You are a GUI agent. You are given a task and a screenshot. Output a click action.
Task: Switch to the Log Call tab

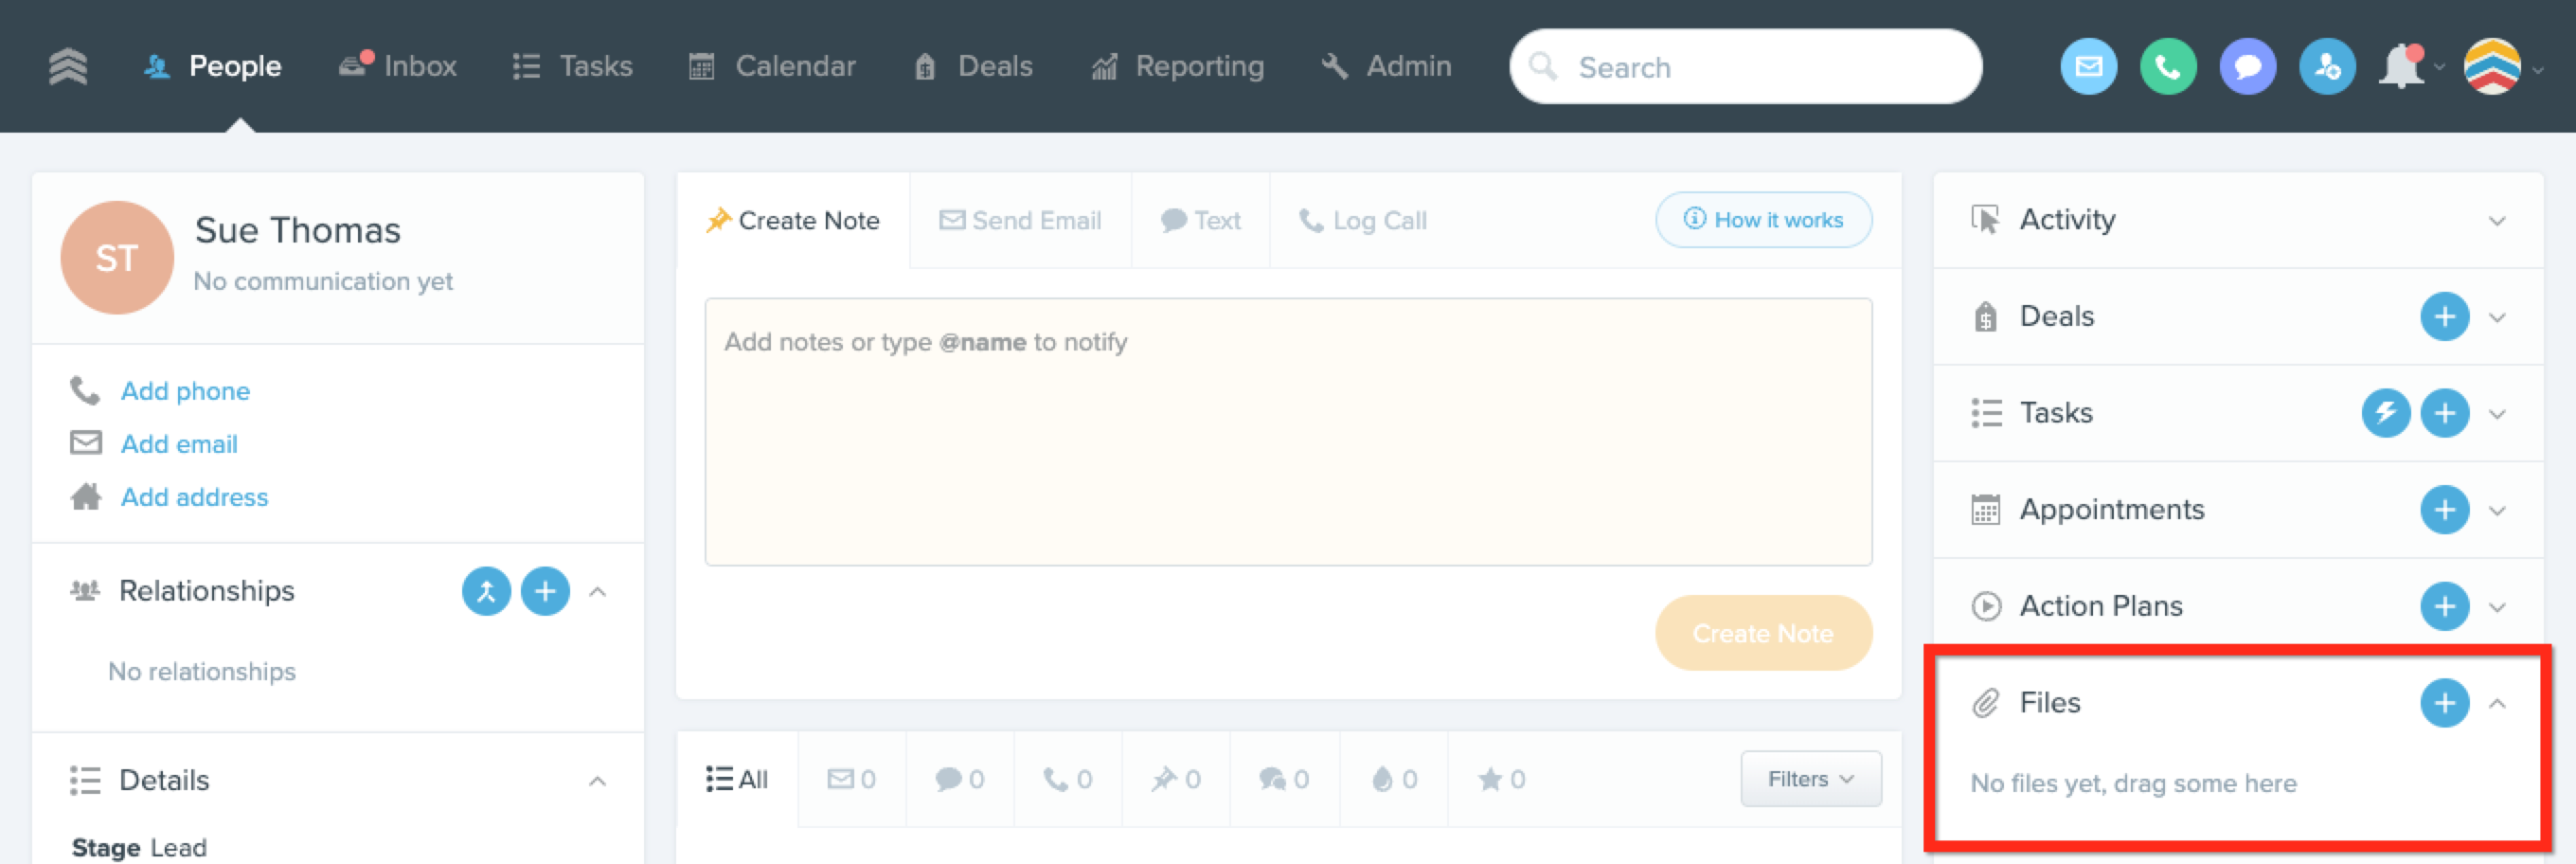tap(1362, 220)
